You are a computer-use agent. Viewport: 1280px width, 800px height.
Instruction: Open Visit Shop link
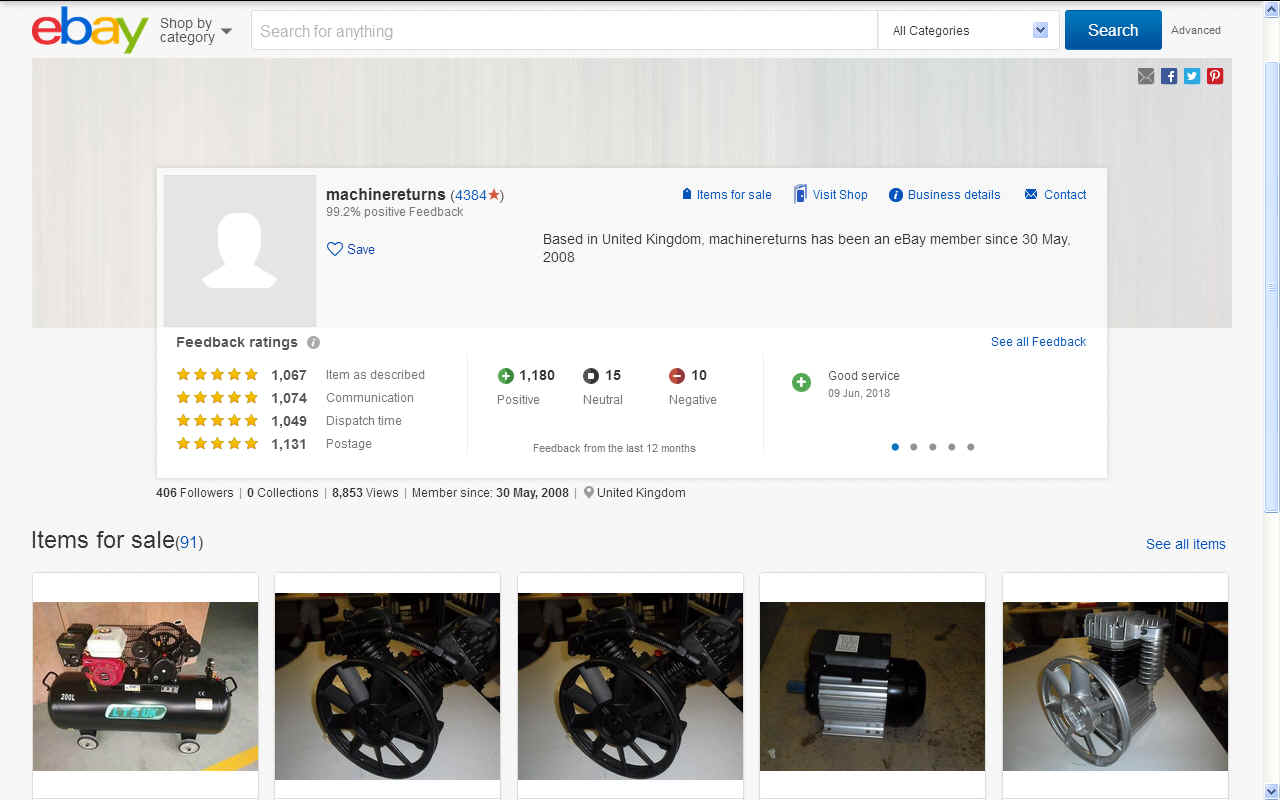coord(830,195)
